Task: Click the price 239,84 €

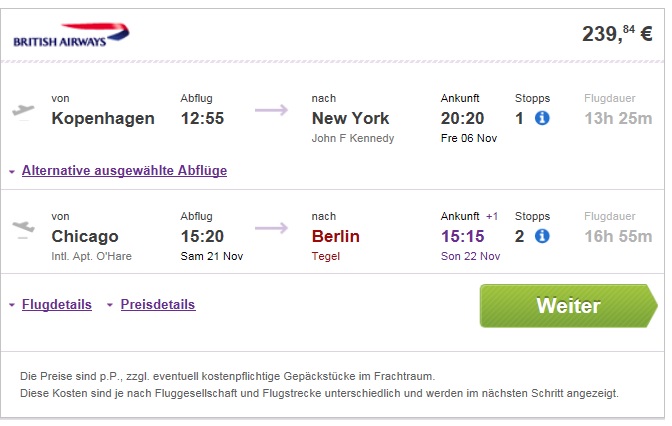Action: point(617,33)
